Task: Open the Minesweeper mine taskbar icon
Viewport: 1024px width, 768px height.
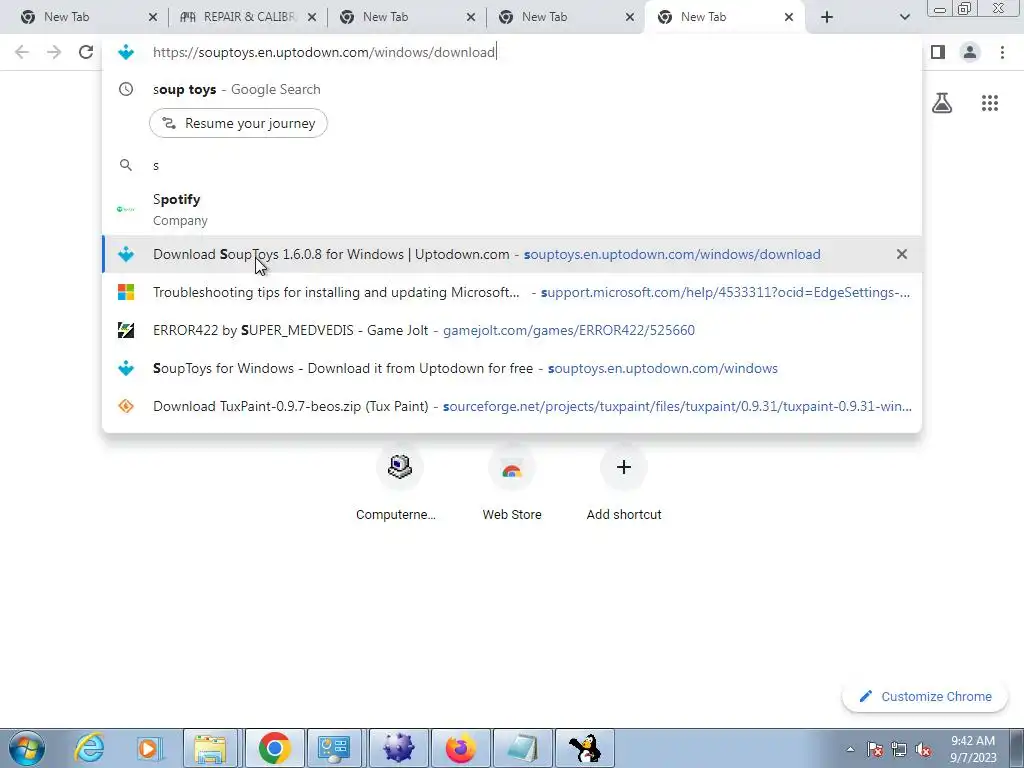Action: coord(398,748)
